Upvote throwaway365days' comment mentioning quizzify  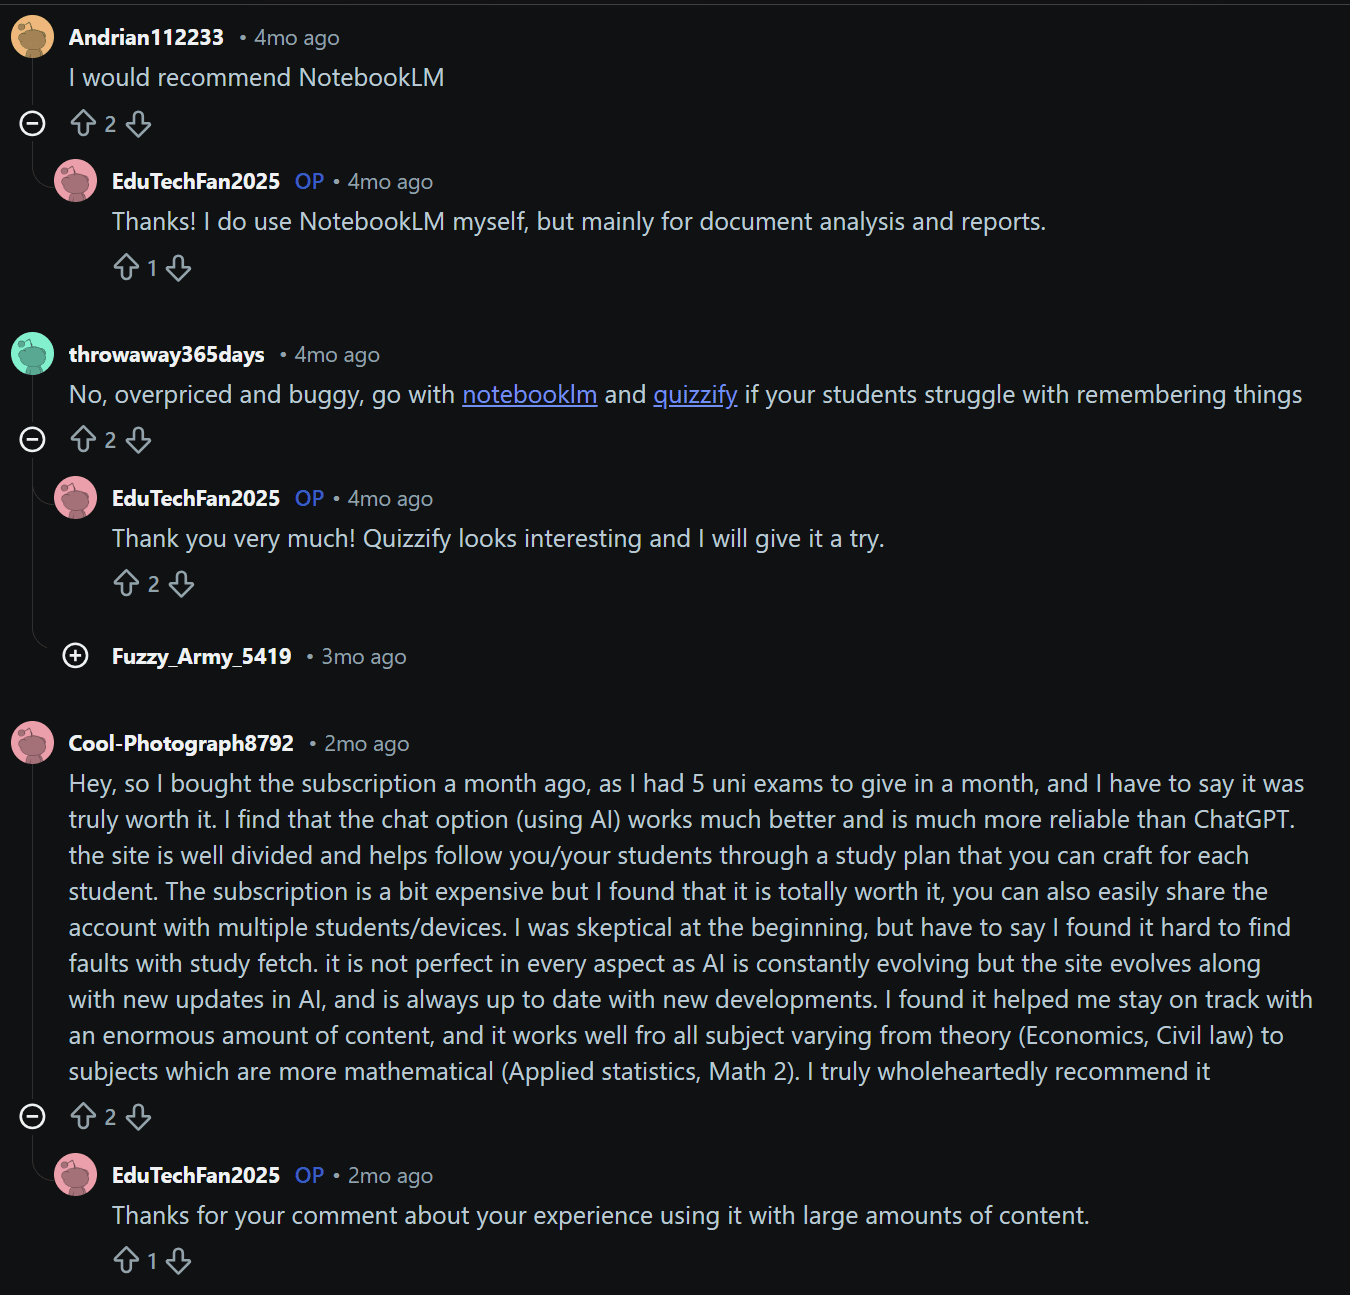click(x=83, y=440)
